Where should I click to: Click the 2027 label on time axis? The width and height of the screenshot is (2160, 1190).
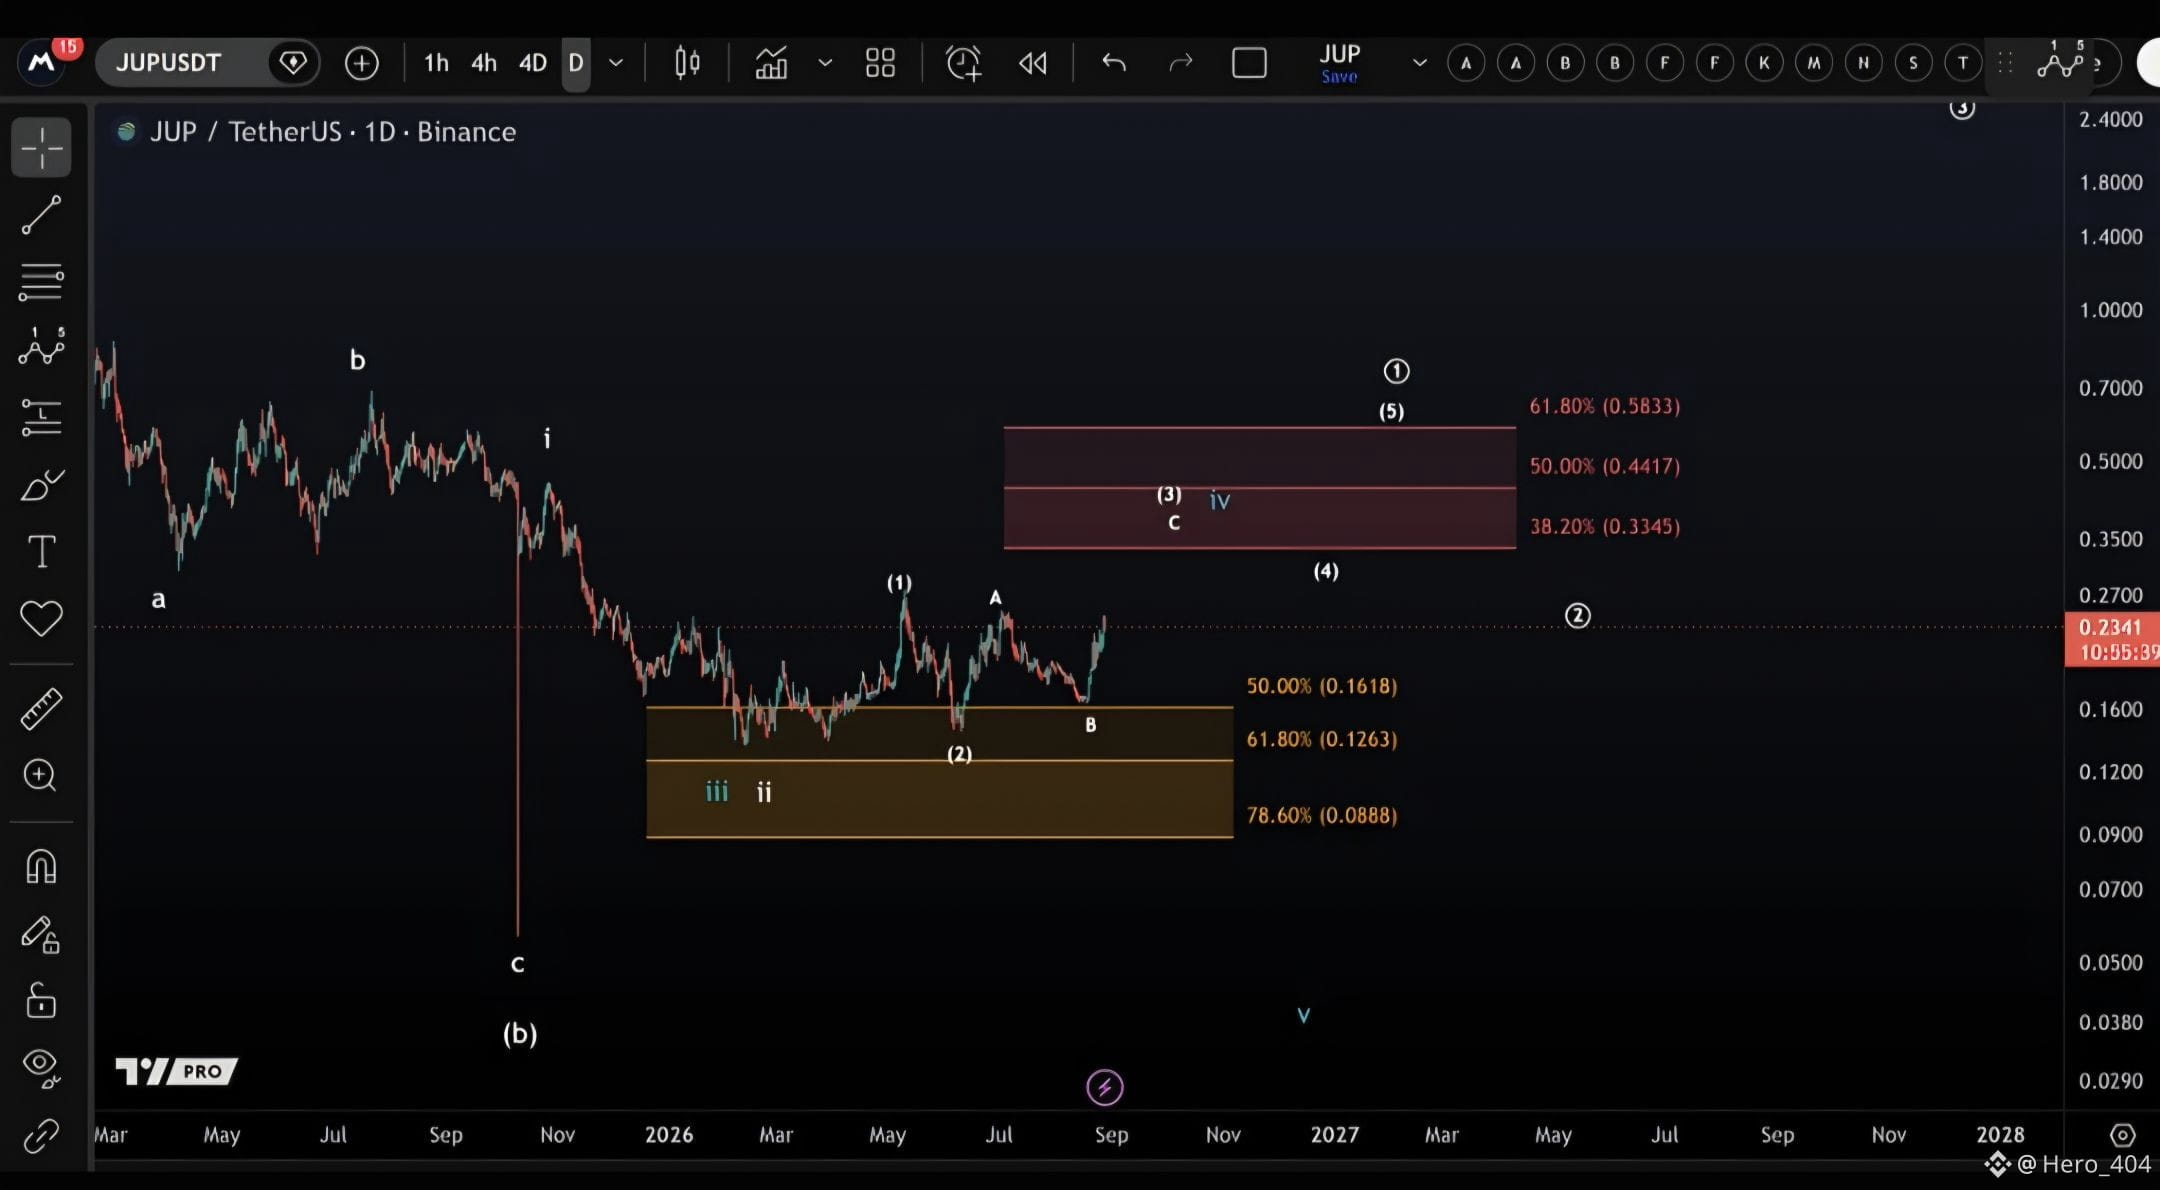[x=1335, y=1135]
